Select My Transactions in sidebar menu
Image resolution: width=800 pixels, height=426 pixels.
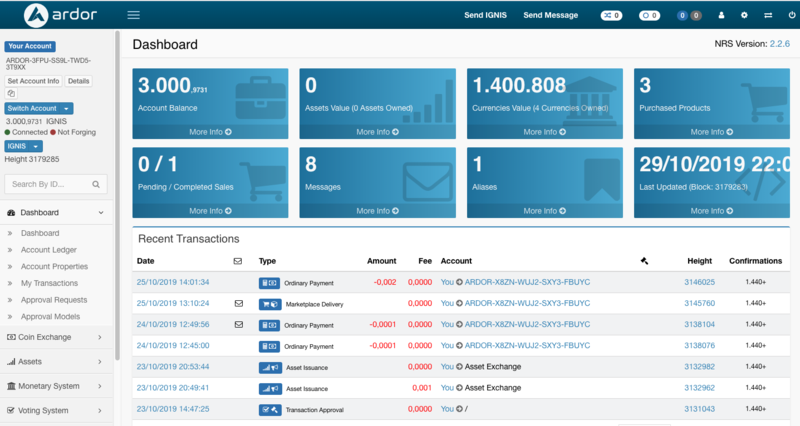click(x=48, y=283)
